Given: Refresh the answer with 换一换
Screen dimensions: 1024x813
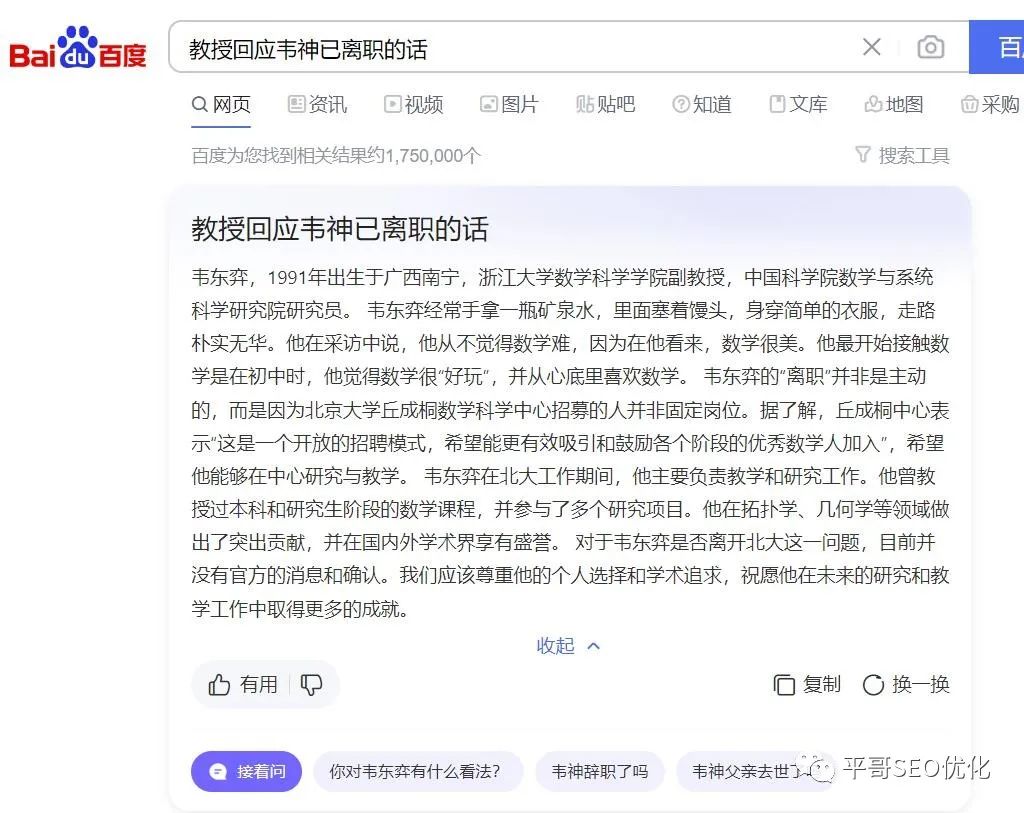Looking at the screenshot, I should 906,684.
